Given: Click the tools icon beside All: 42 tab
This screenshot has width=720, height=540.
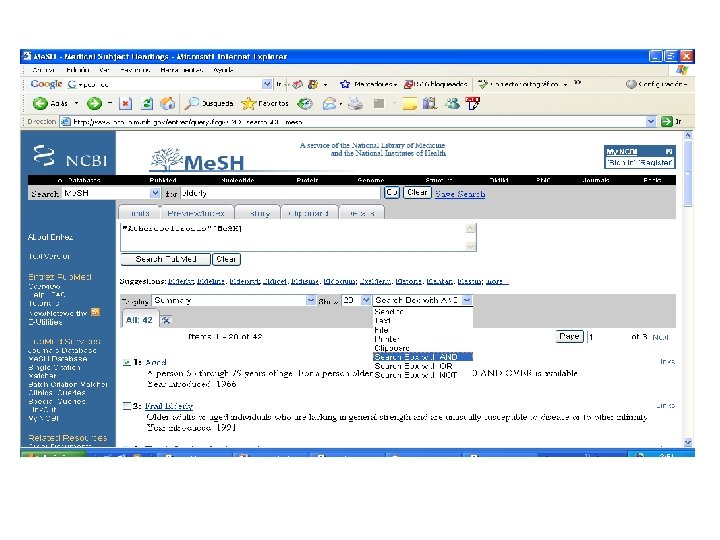Looking at the screenshot, I should [x=166, y=320].
